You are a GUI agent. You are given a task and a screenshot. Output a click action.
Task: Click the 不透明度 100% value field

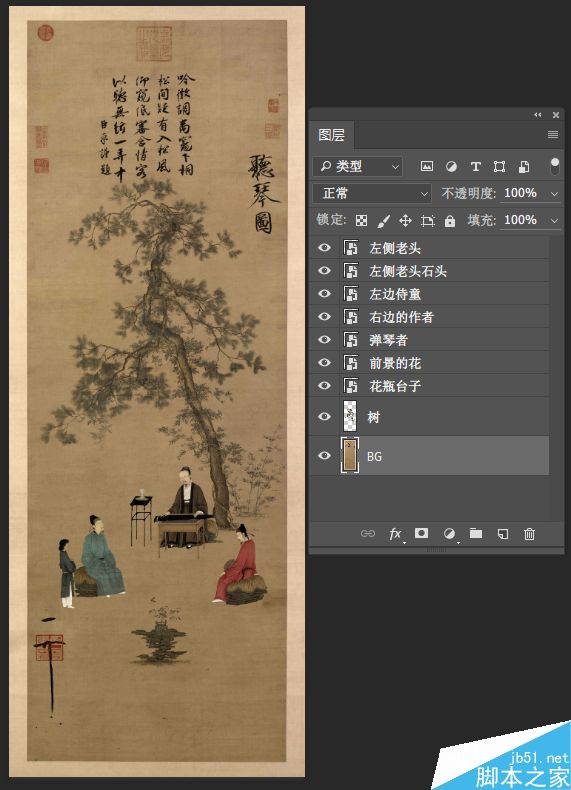coord(523,193)
